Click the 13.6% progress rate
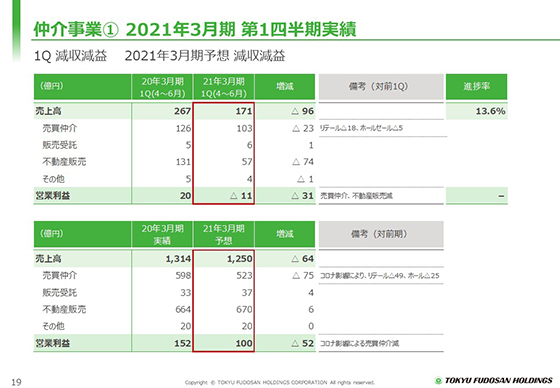Screen dimensions: 560x388 (490, 111)
